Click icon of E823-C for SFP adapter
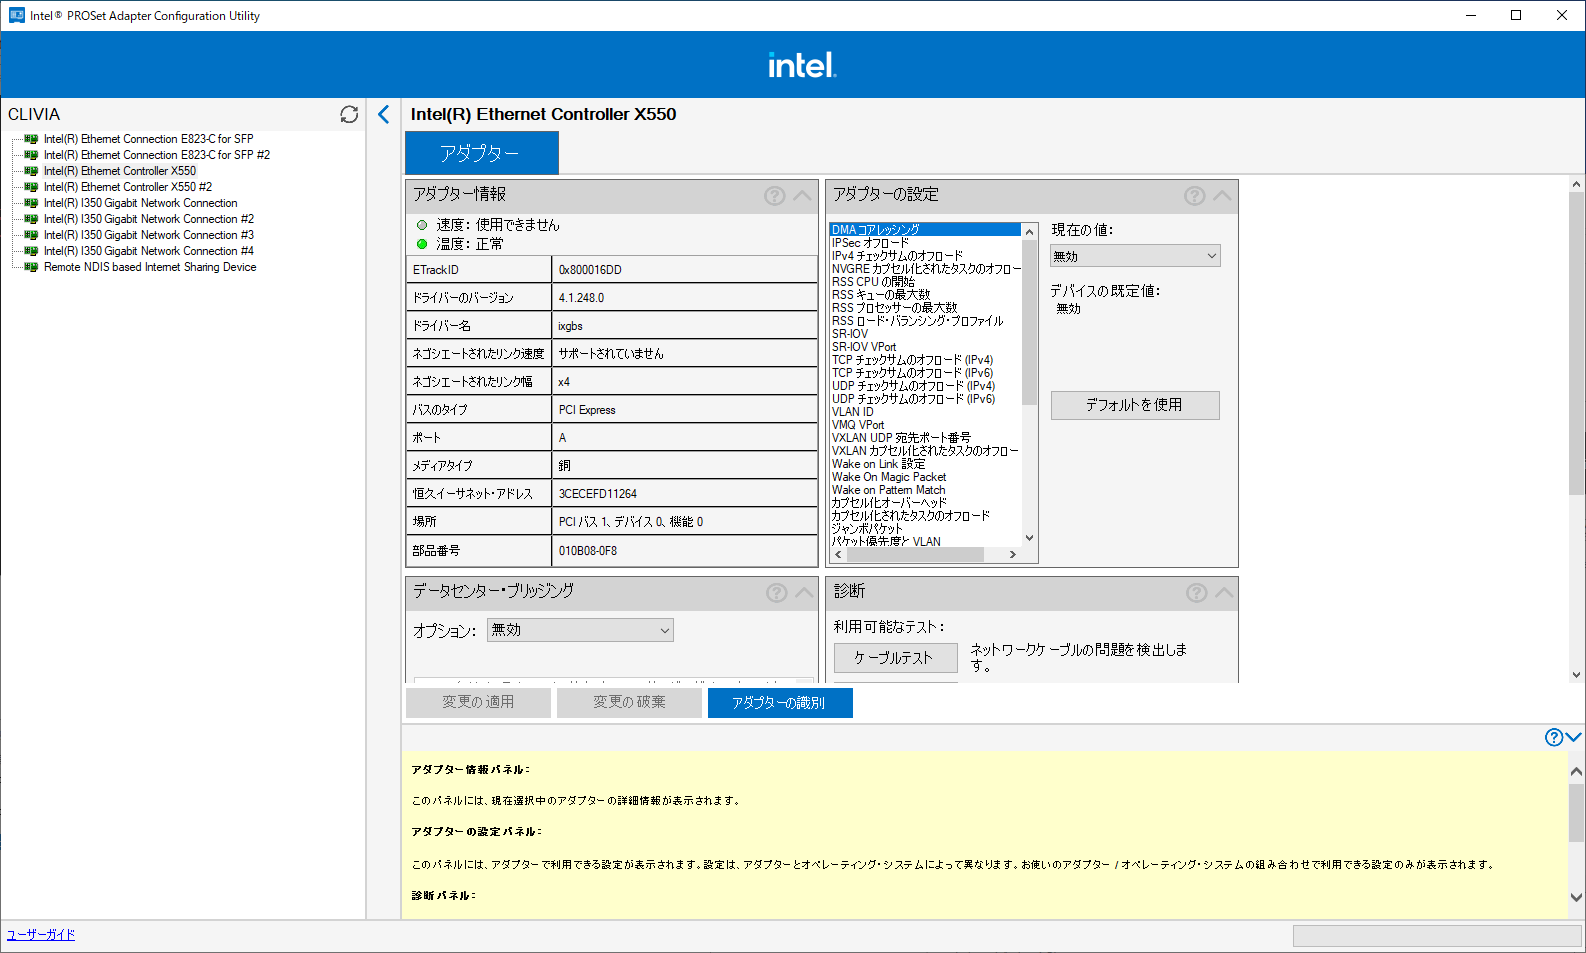This screenshot has width=1586, height=953. pyautogui.click(x=31, y=139)
